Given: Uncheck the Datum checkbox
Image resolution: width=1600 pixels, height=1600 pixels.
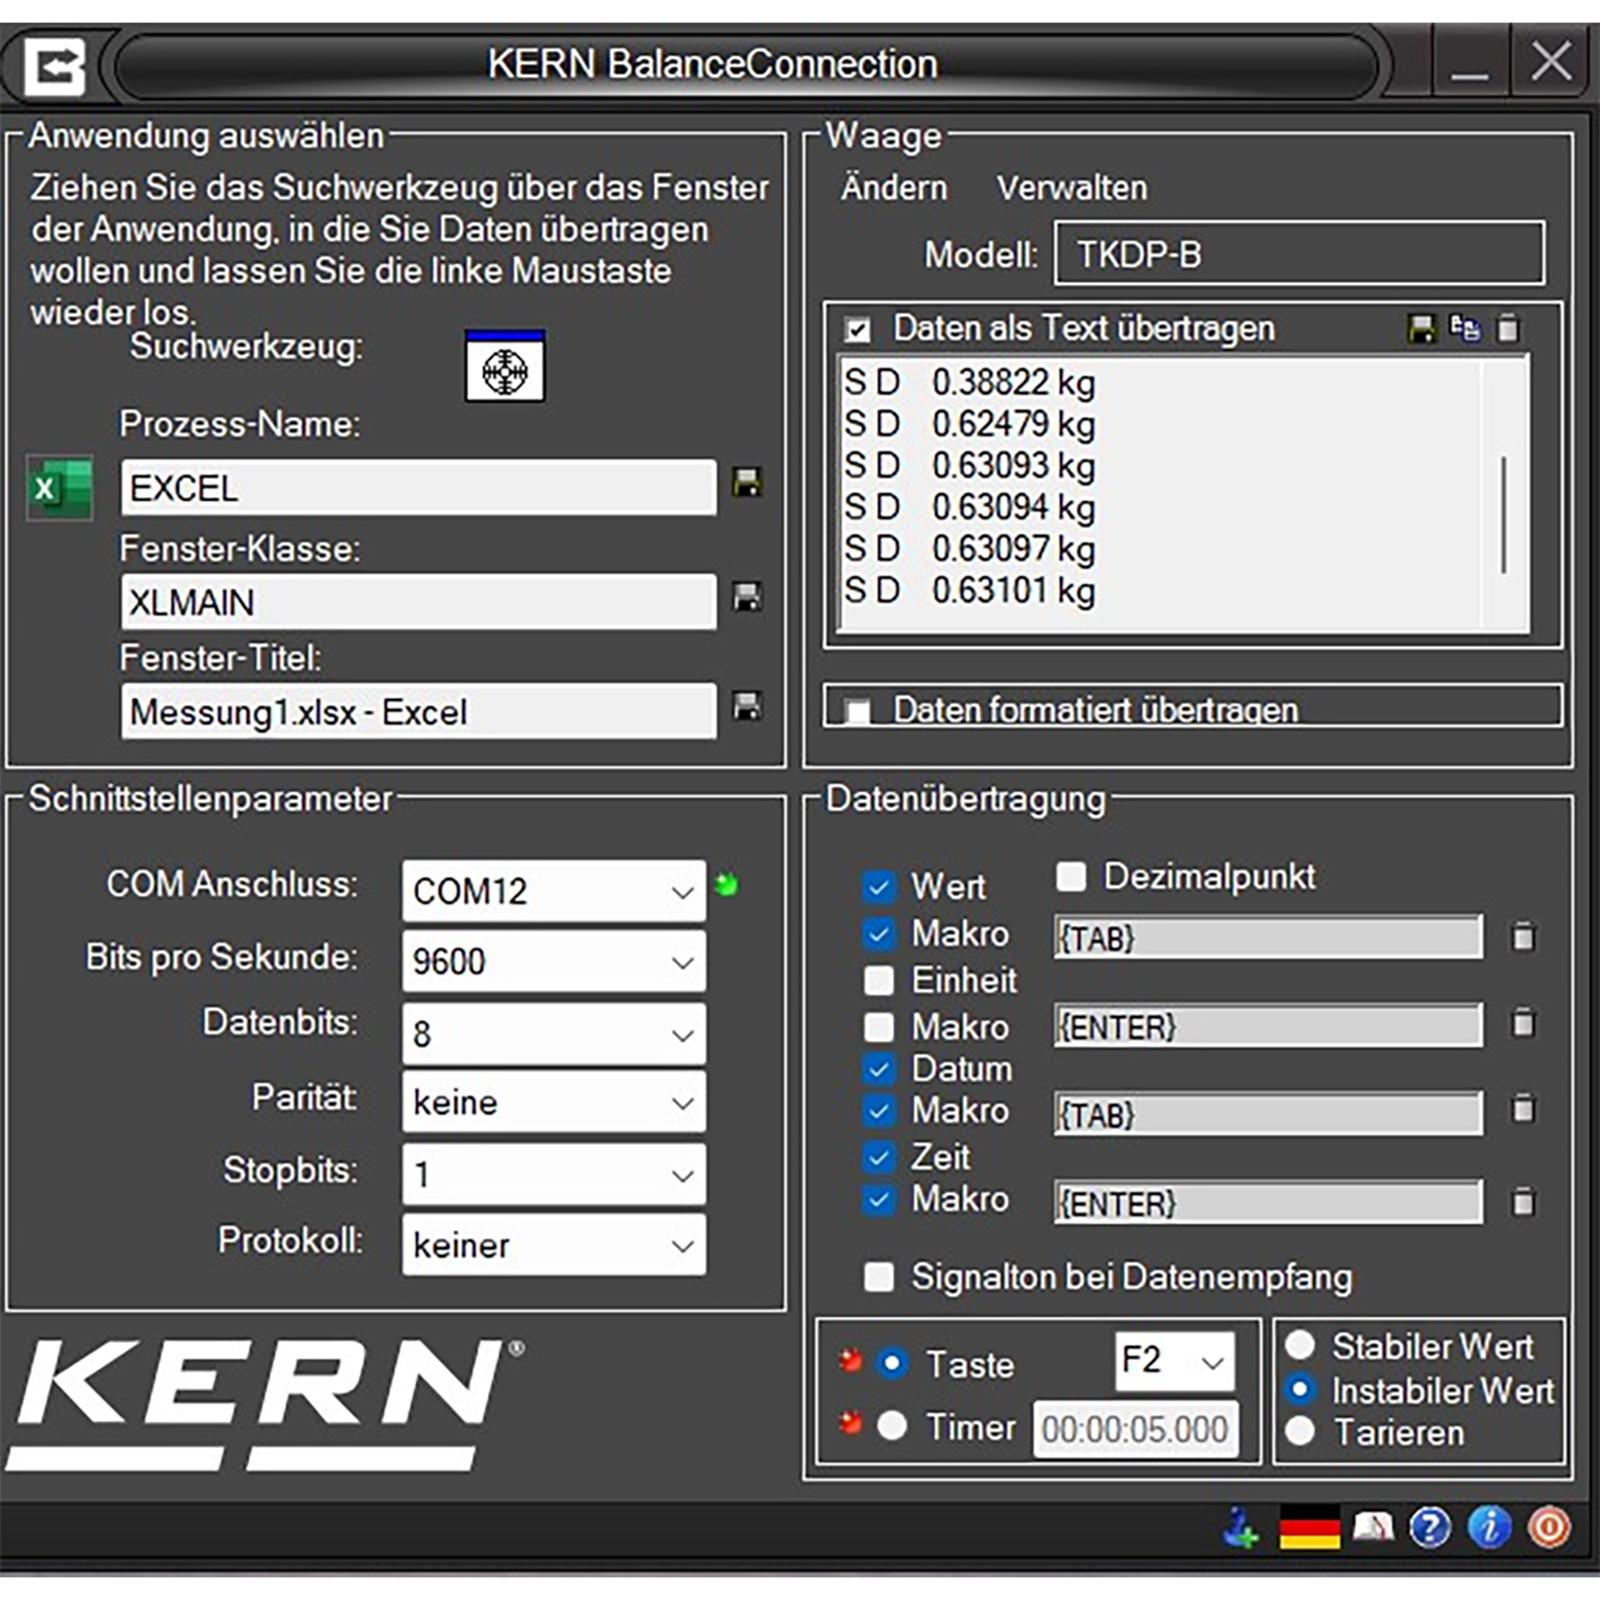Looking at the screenshot, I should [878, 1069].
